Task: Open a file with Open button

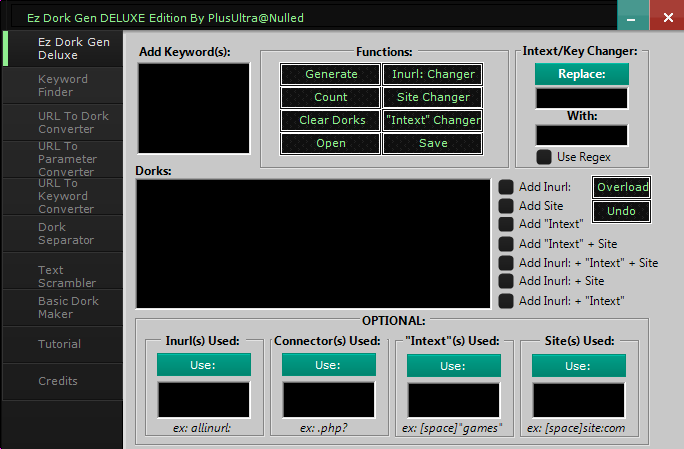Action: coord(330,143)
